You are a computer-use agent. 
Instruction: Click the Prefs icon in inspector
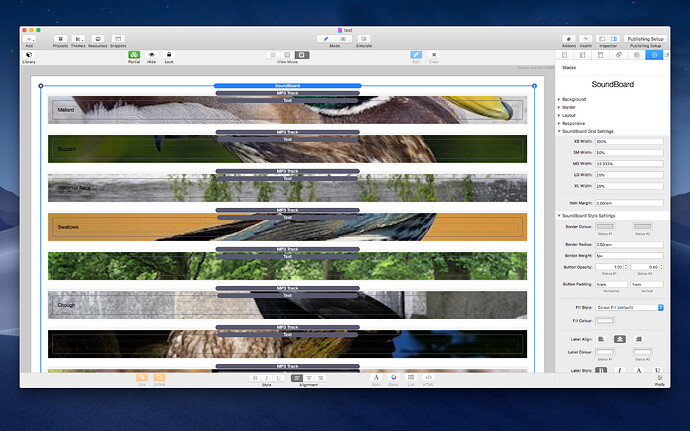[660, 379]
